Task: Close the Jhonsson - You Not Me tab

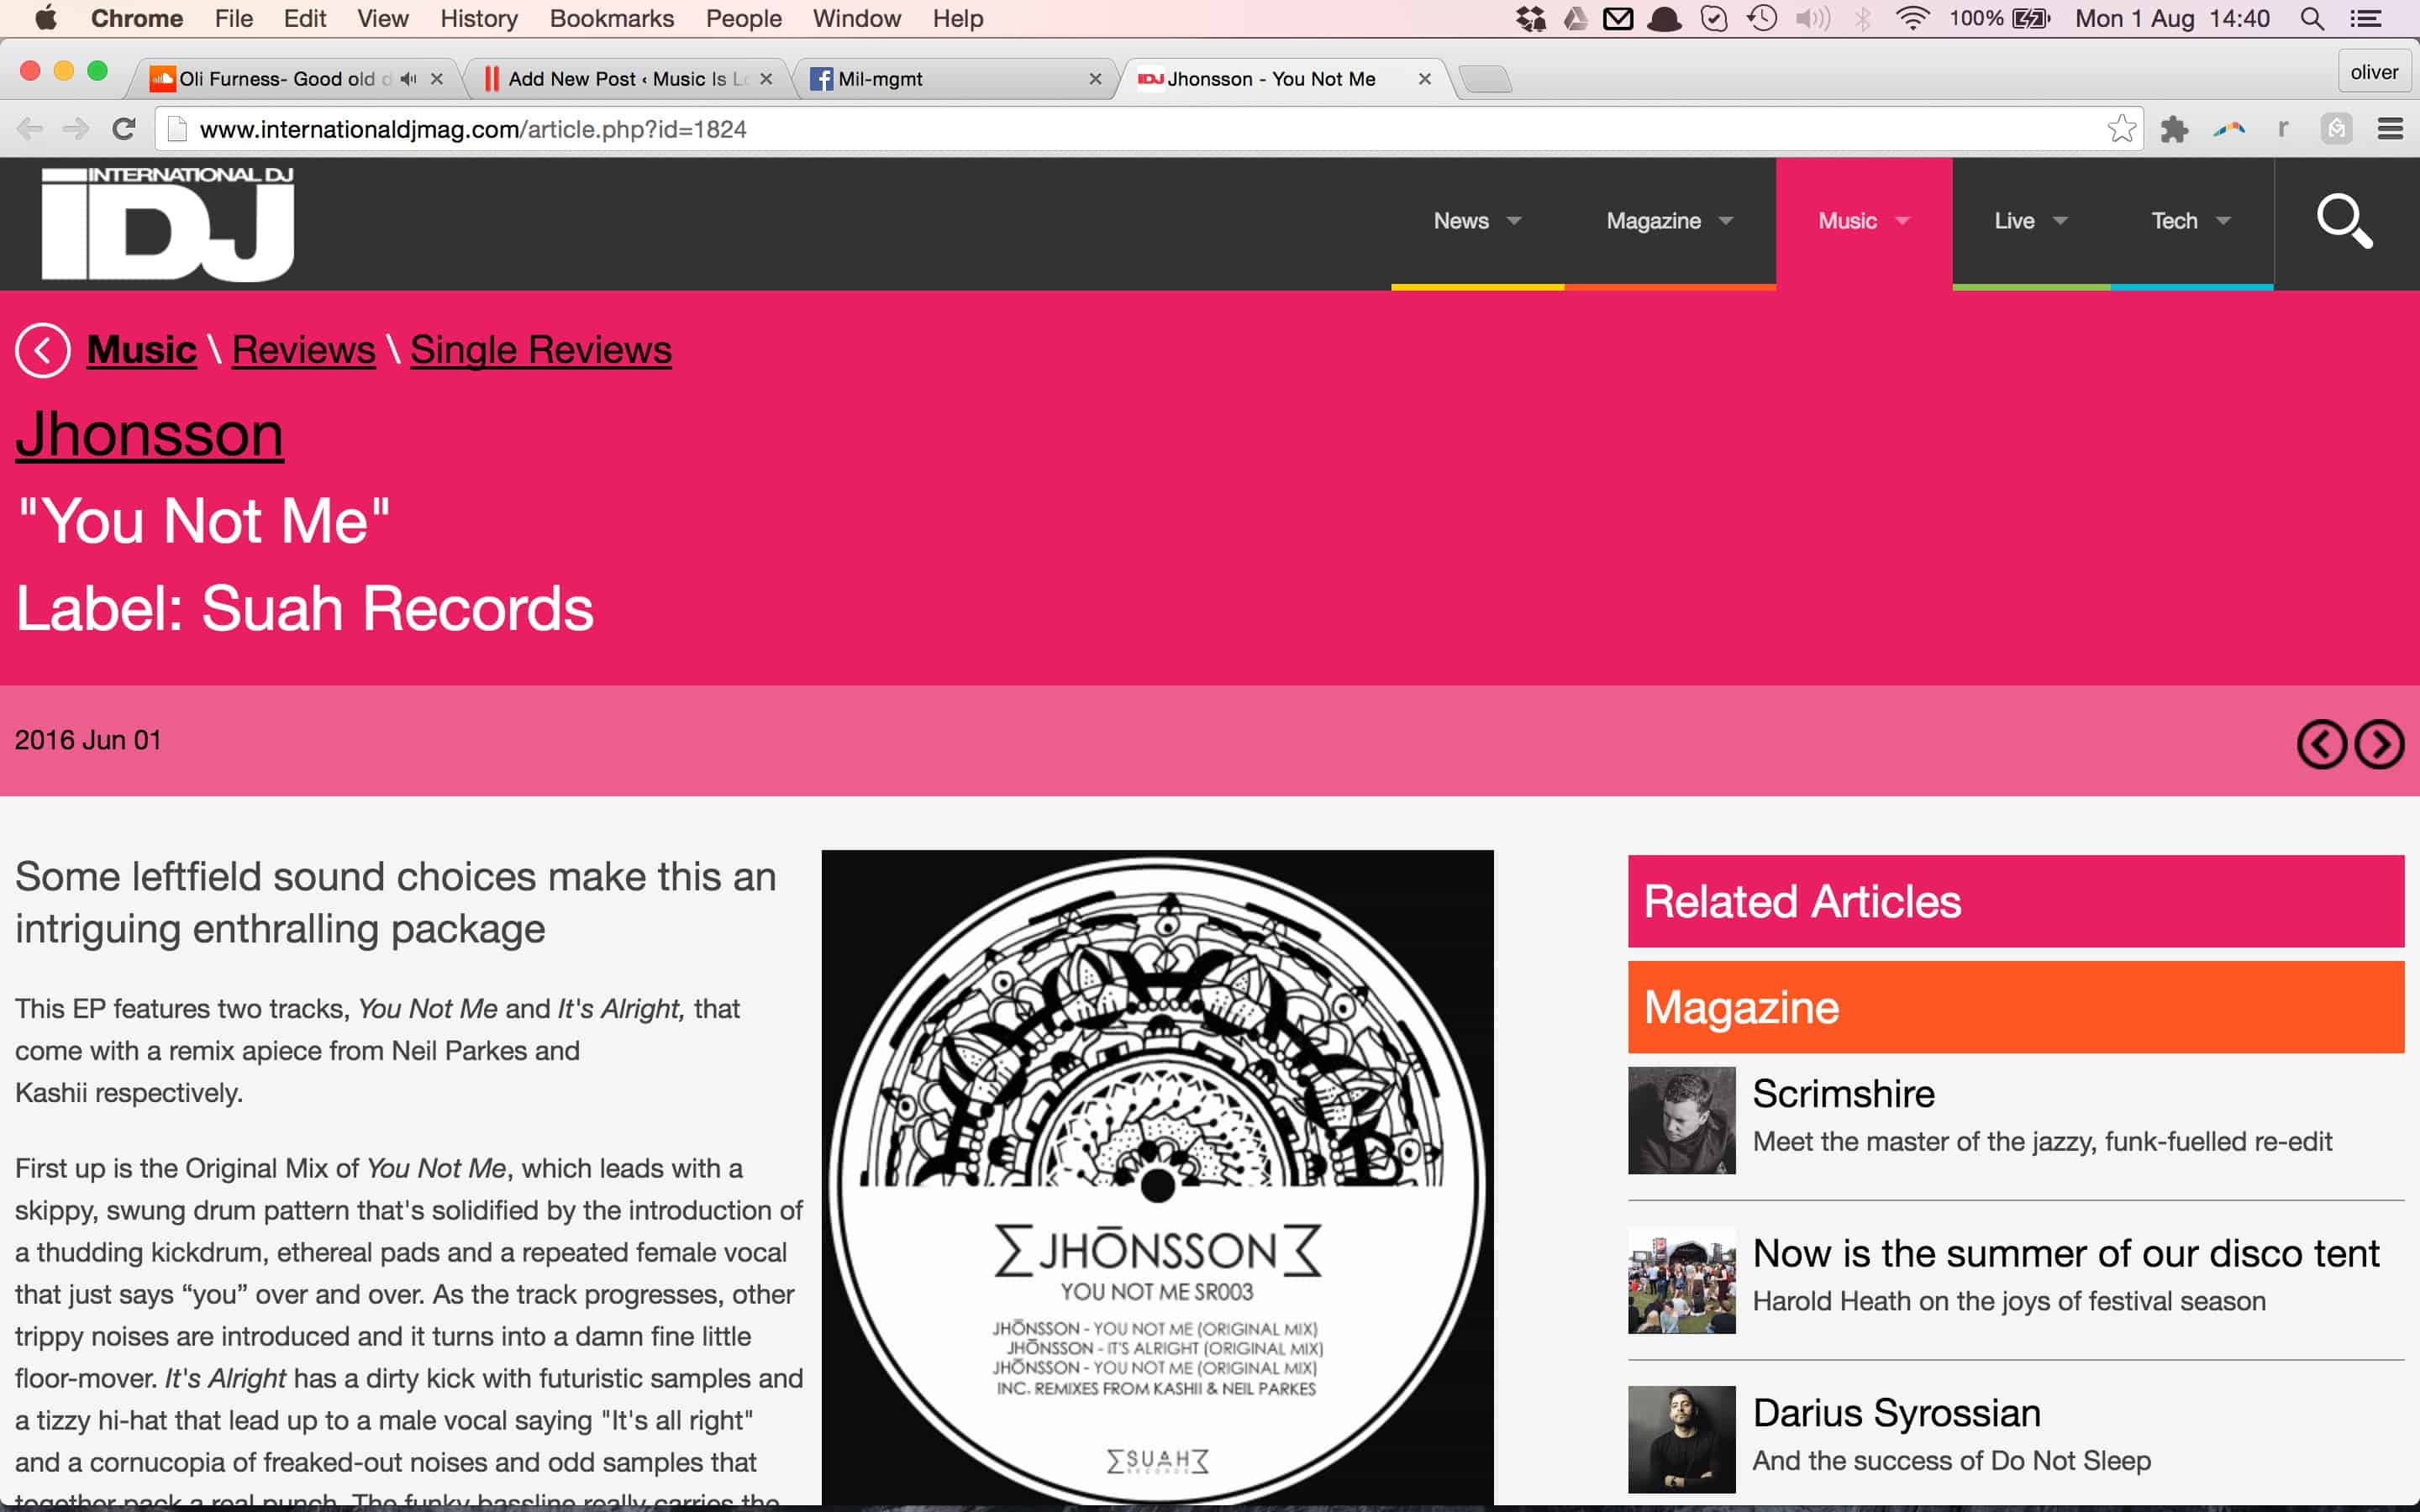Action: pyautogui.click(x=1424, y=79)
